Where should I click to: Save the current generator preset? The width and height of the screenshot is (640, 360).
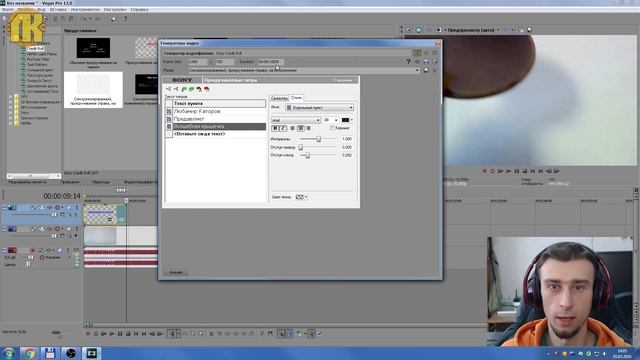tap(426, 70)
